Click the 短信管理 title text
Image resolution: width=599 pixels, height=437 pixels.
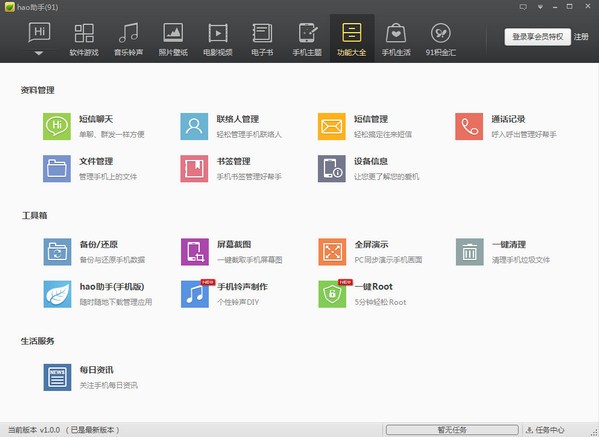click(371, 119)
